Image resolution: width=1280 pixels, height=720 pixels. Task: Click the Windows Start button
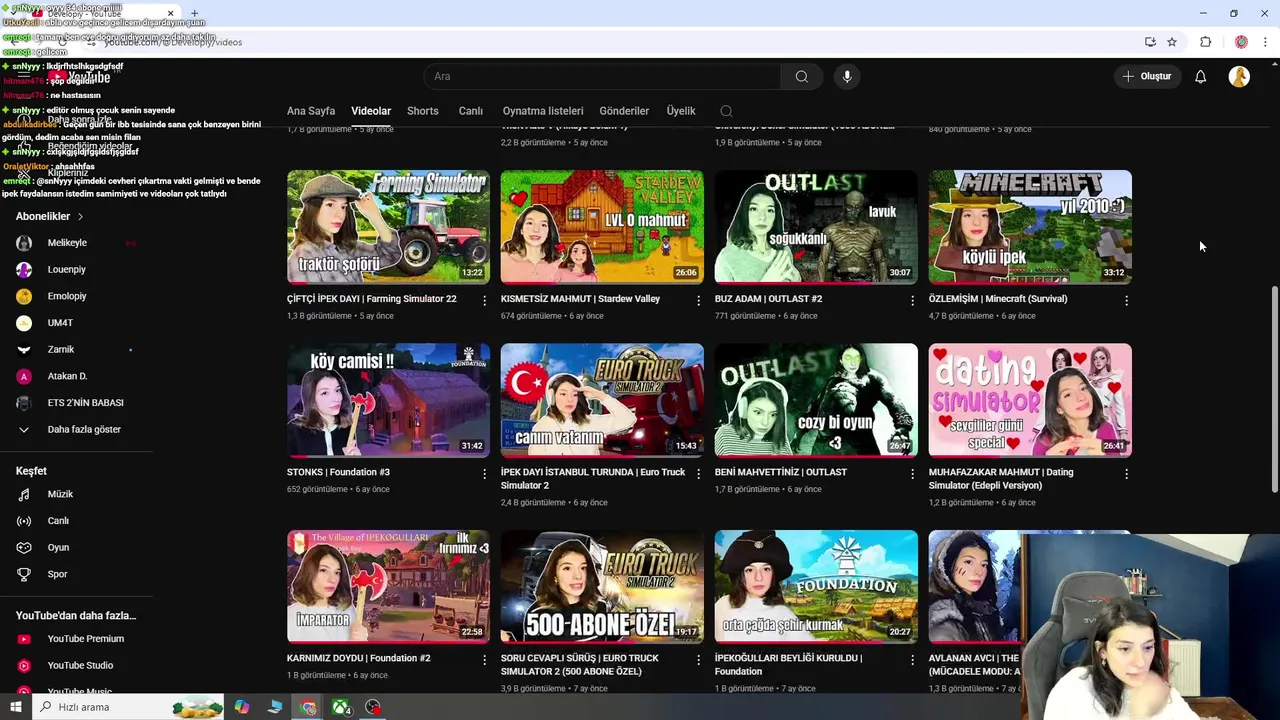coord(15,707)
